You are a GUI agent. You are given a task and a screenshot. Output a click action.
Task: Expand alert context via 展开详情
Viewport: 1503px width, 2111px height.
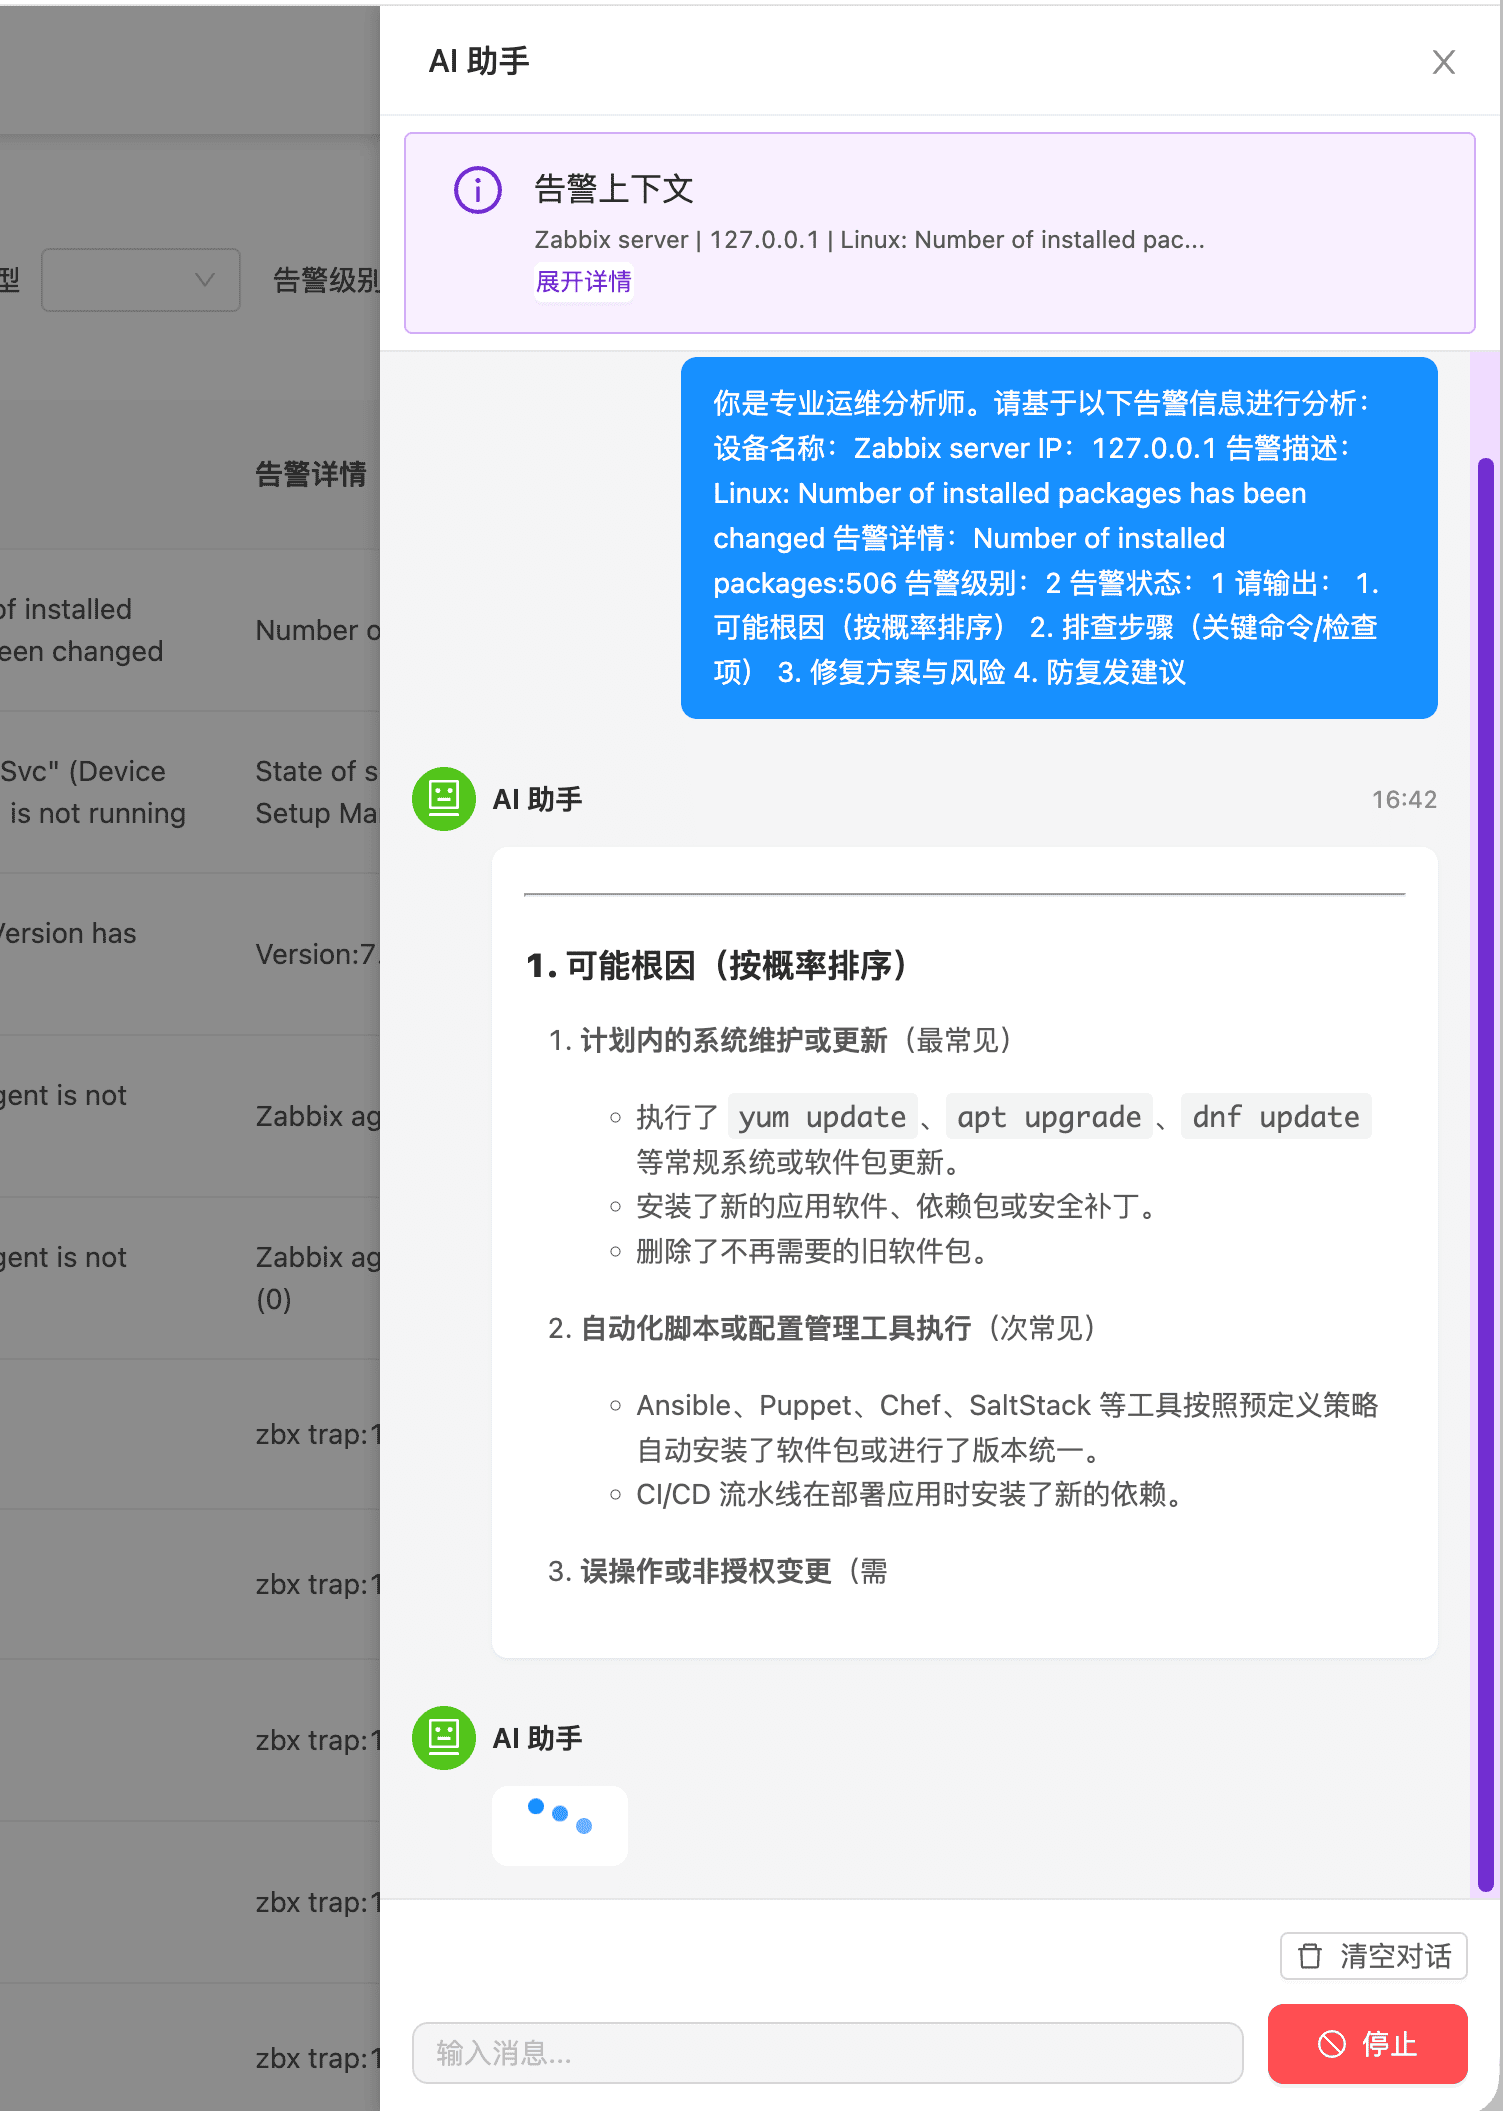(x=583, y=282)
